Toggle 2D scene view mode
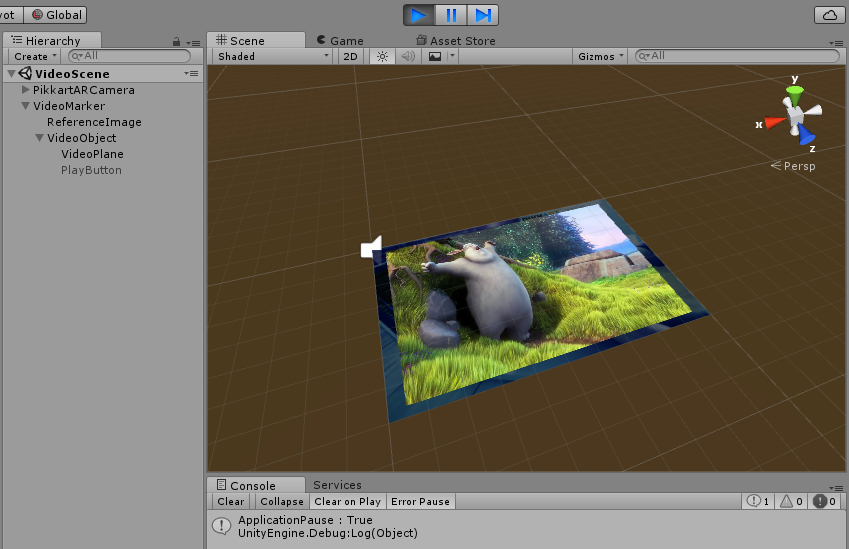Image resolution: width=849 pixels, height=549 pixels. point(350,56)
